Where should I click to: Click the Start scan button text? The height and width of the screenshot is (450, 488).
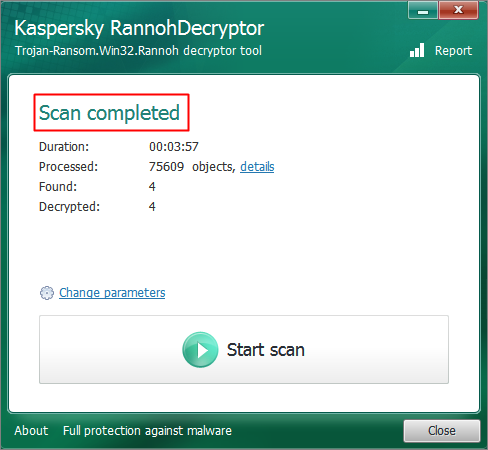pyautogui.click(x=266, y=350)
